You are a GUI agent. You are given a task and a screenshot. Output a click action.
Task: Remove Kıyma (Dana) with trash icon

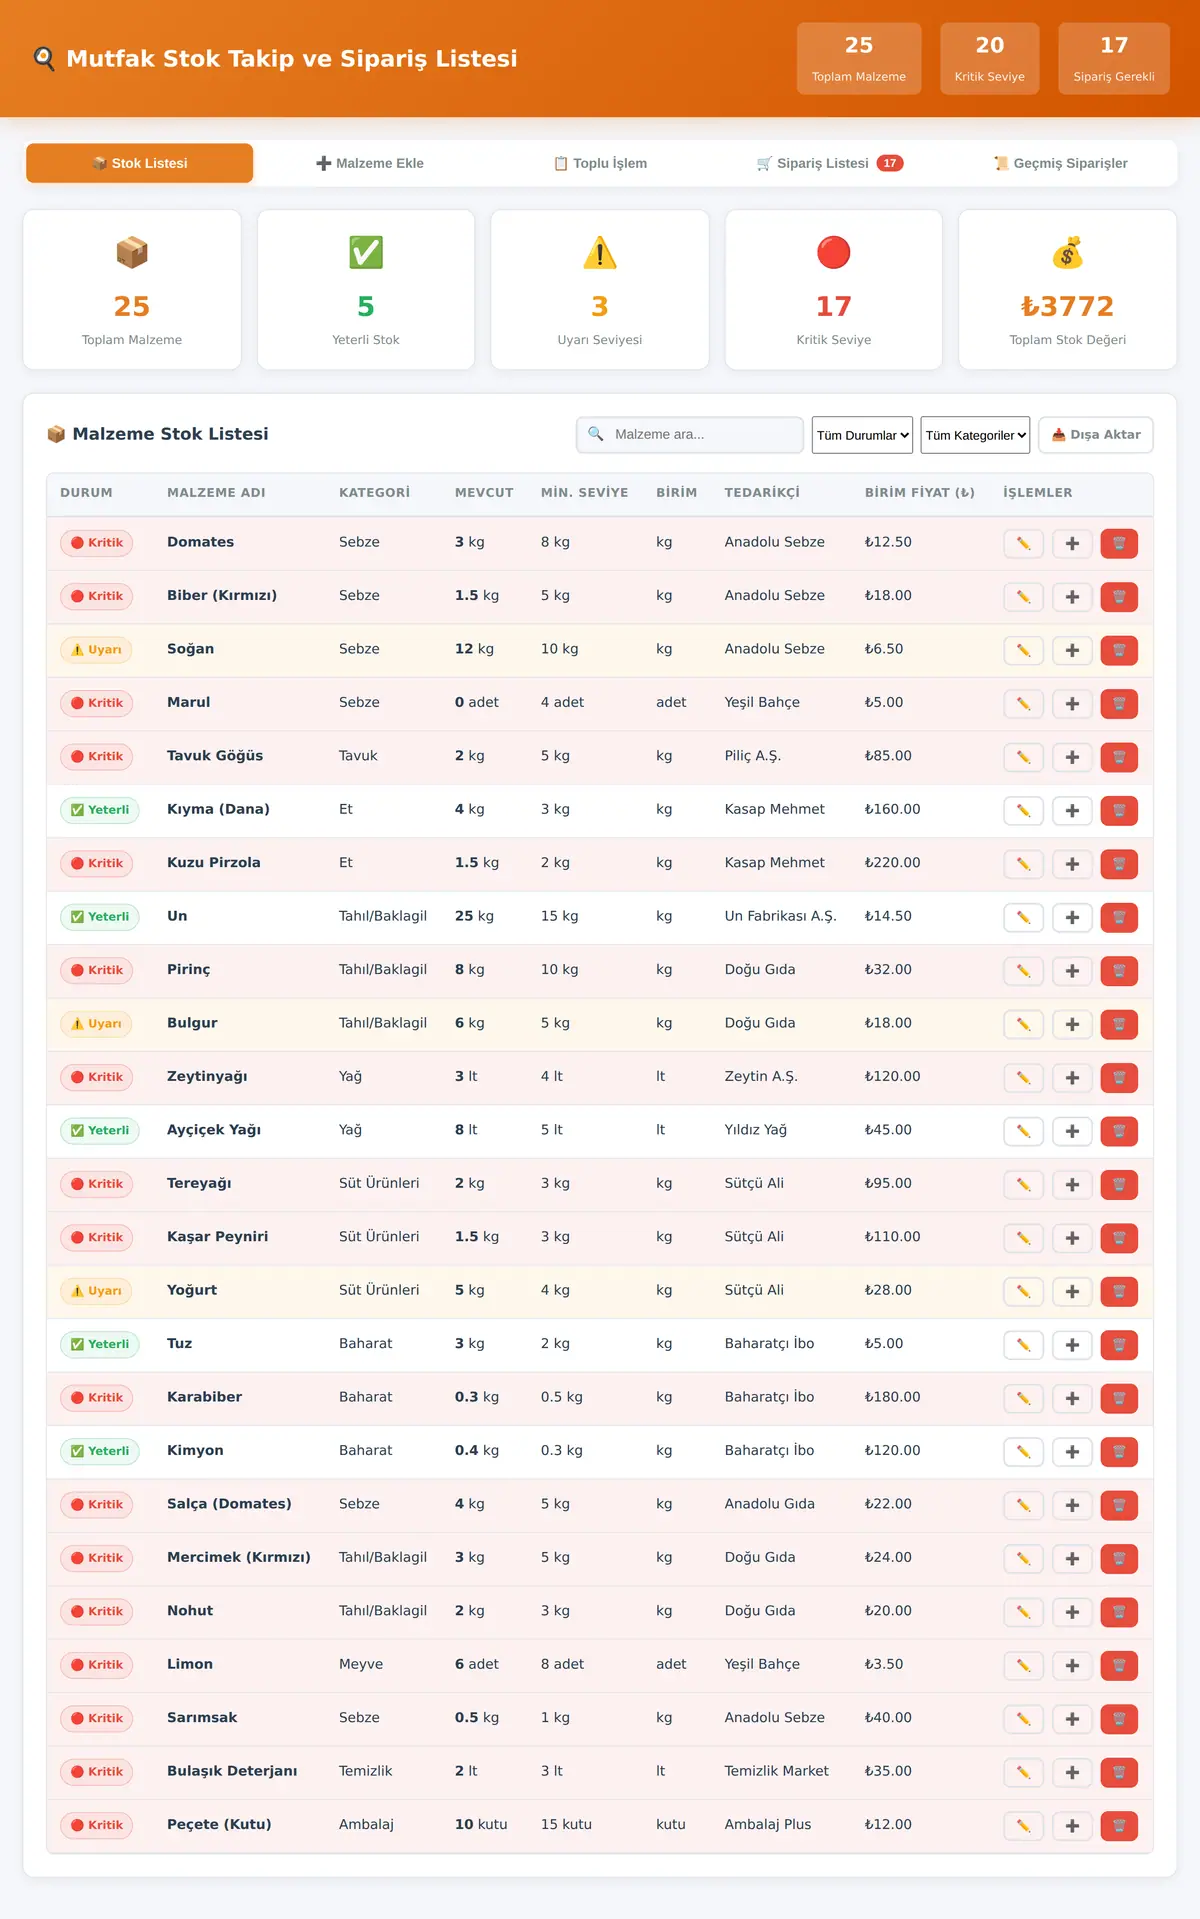1119,811
